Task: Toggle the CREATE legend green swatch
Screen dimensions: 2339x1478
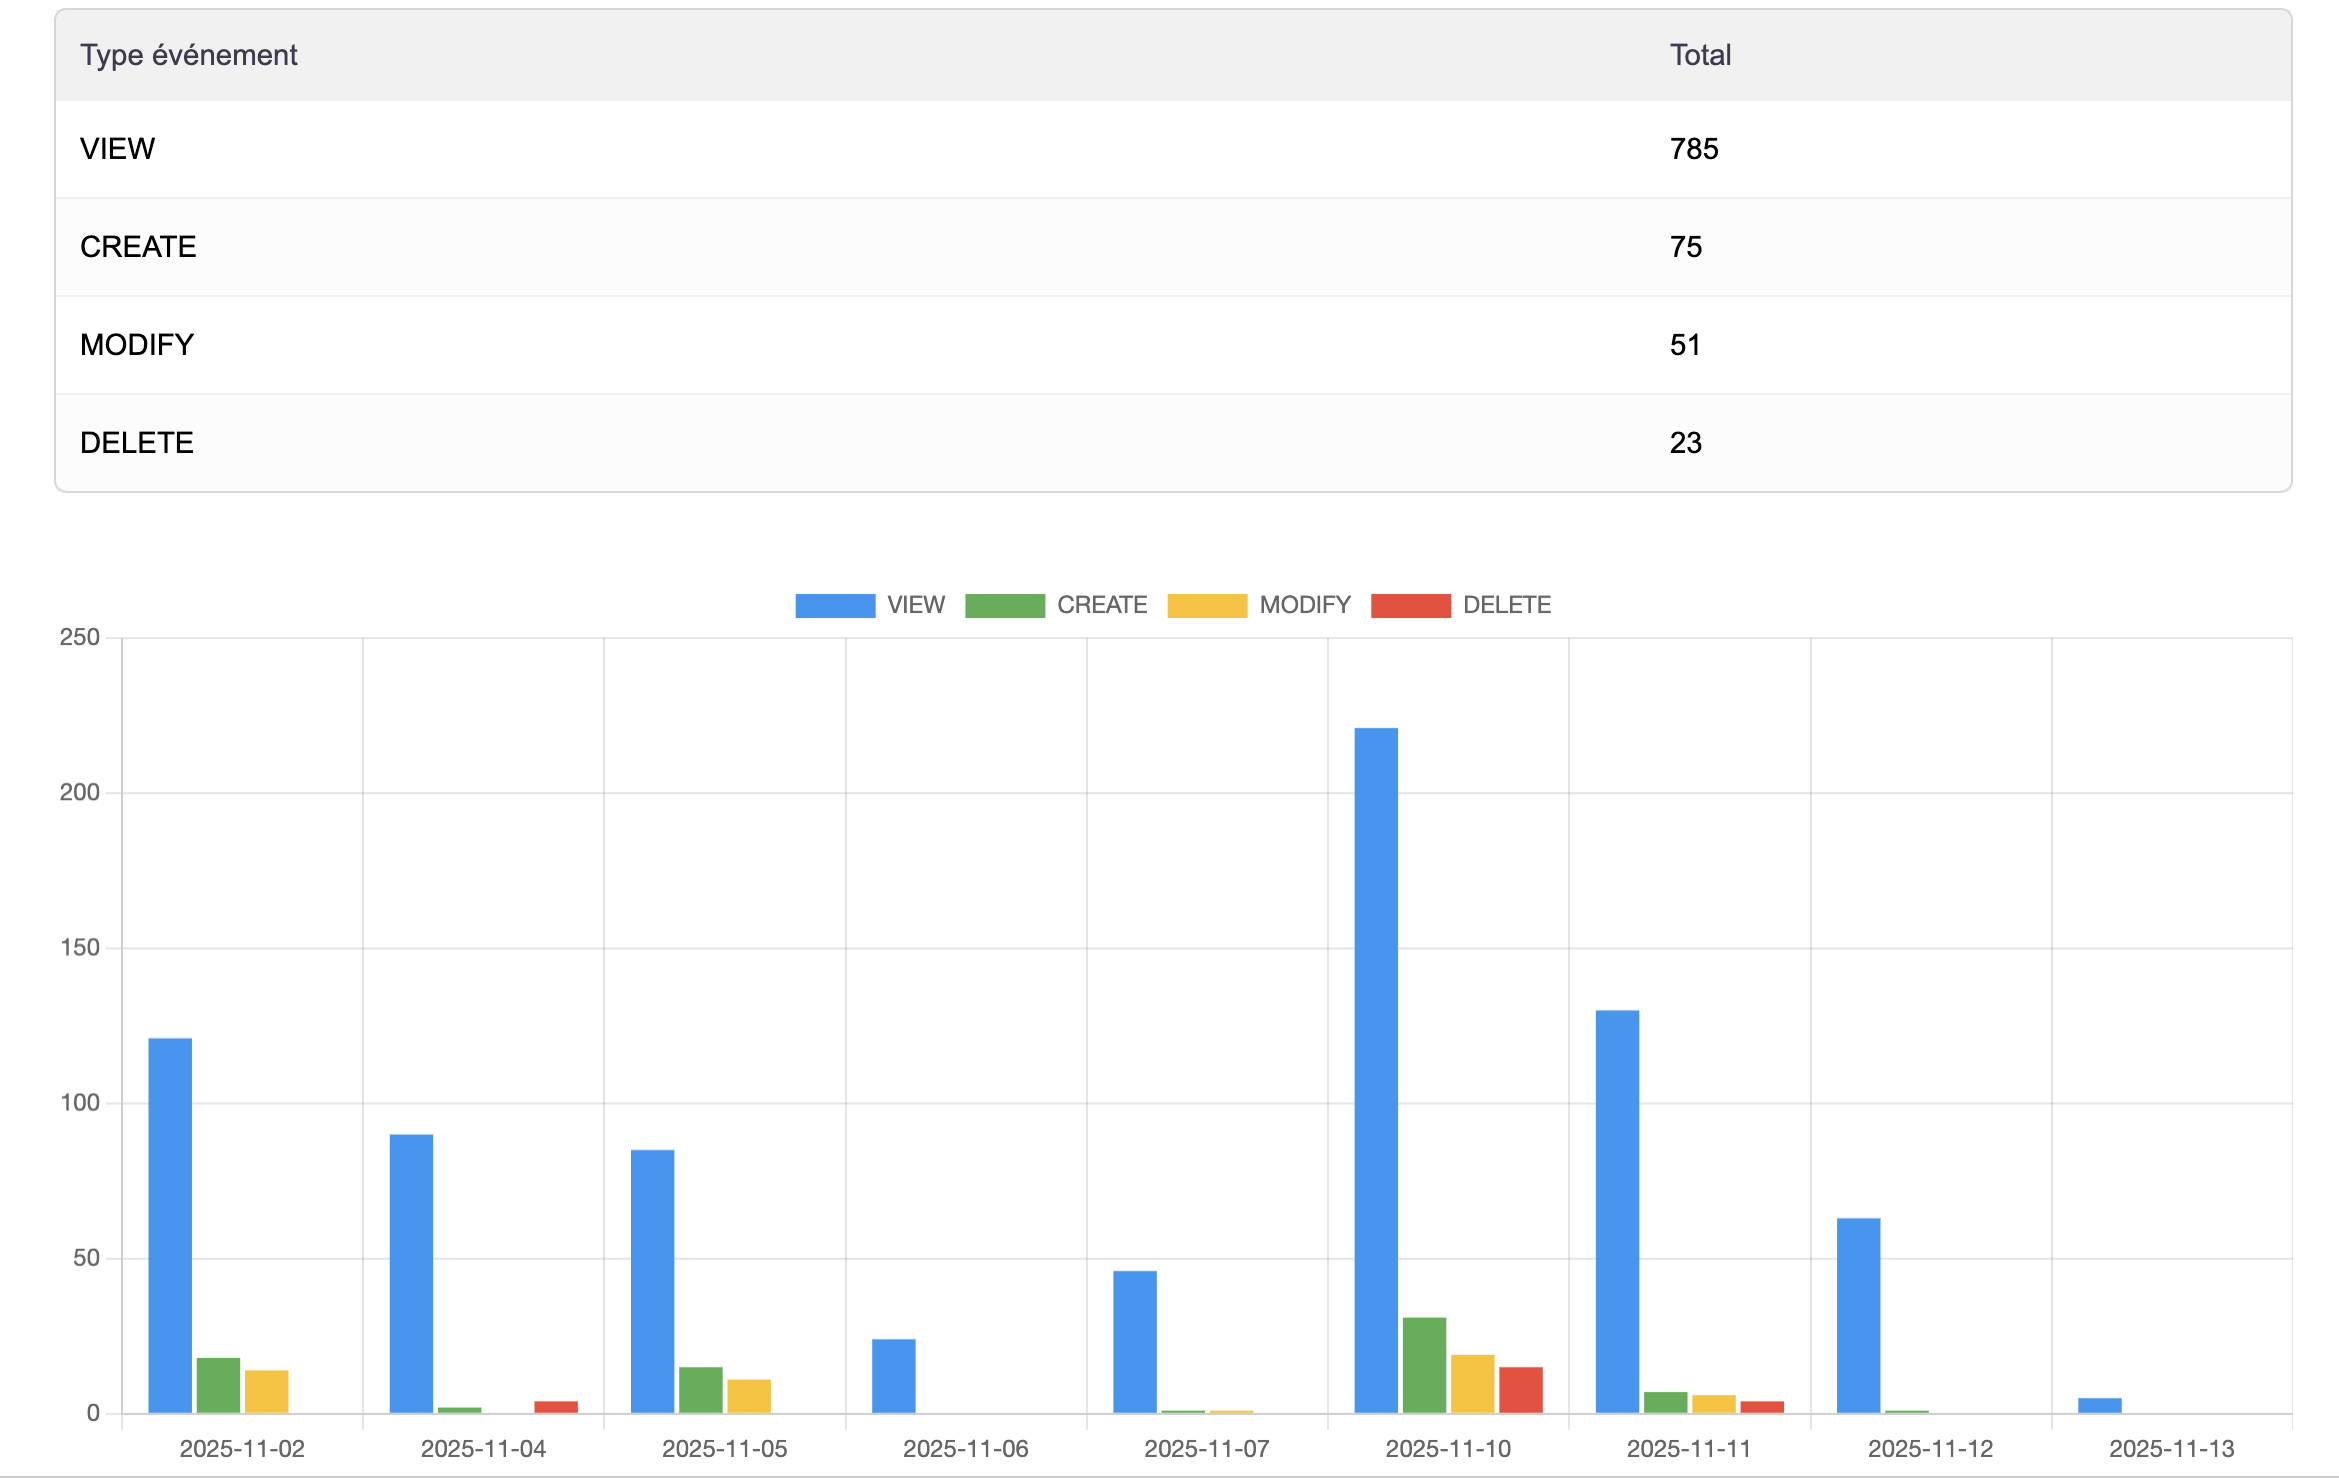Action: (1004, 605)
